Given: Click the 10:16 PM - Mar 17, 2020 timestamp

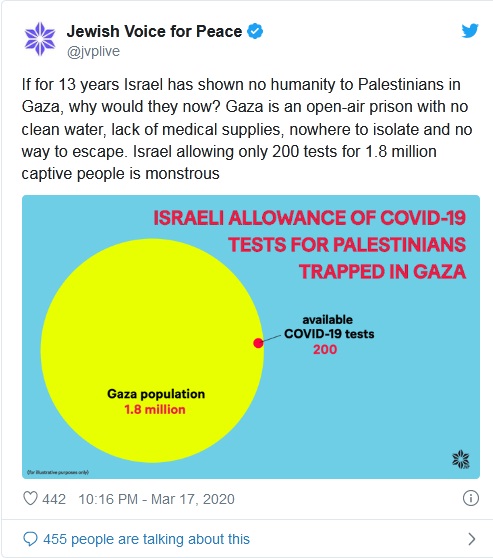Looking at the screenshot, I should coord(156,499).
